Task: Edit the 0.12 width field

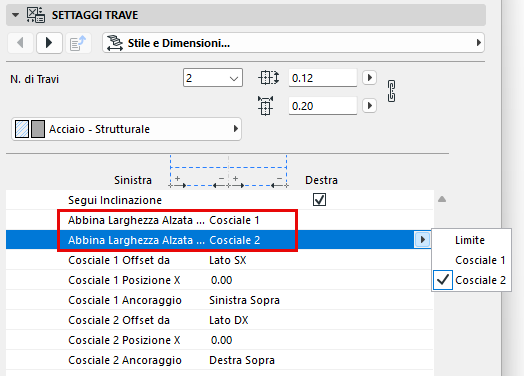Action: coord(322,78)
